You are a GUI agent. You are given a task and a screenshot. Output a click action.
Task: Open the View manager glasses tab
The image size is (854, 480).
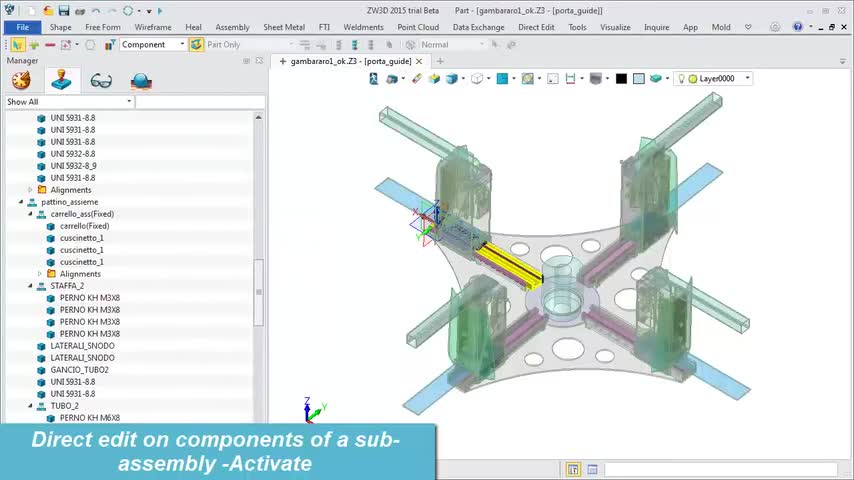pyautogui.click(x=101, y=81)
